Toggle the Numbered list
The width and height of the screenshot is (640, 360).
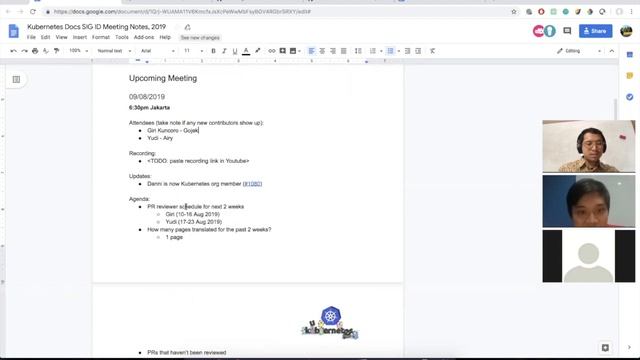click(373, 51)
